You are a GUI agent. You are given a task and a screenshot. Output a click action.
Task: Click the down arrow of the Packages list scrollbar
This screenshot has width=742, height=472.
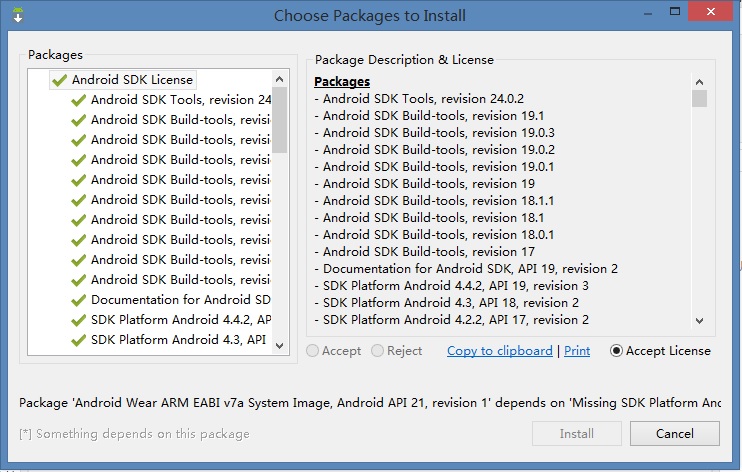point(279,346)
